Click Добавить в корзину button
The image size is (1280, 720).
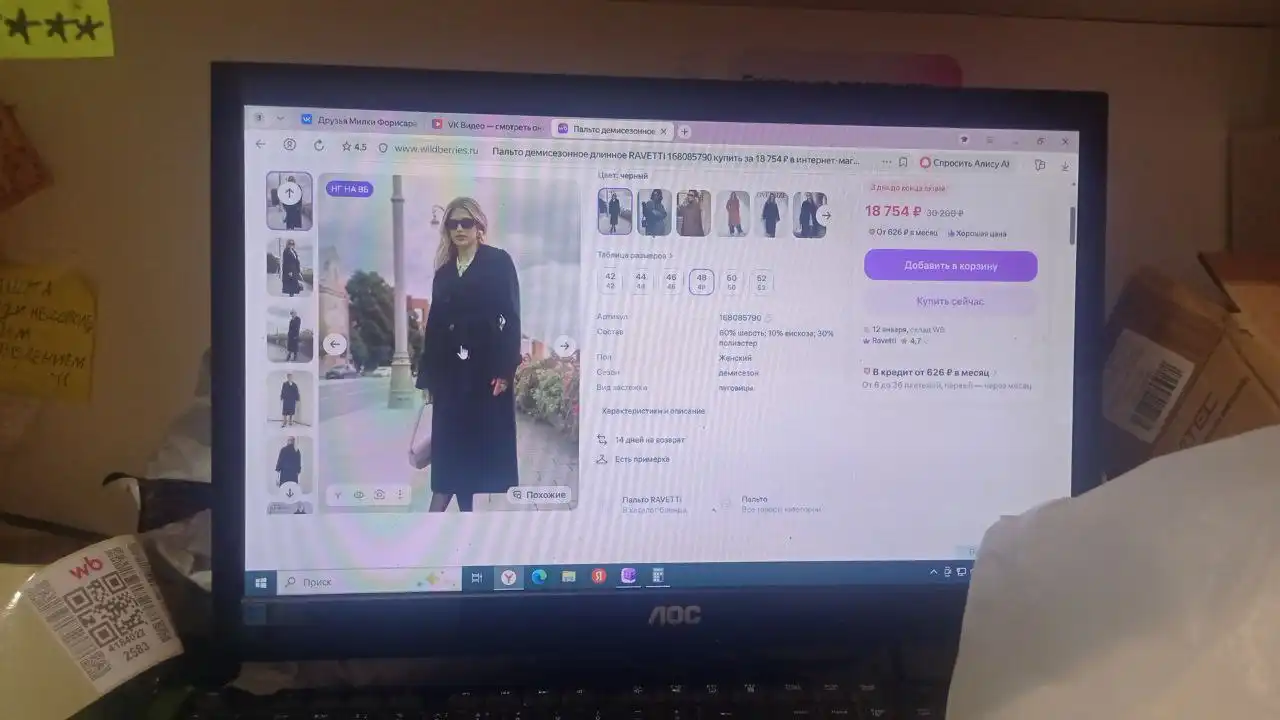950,265
